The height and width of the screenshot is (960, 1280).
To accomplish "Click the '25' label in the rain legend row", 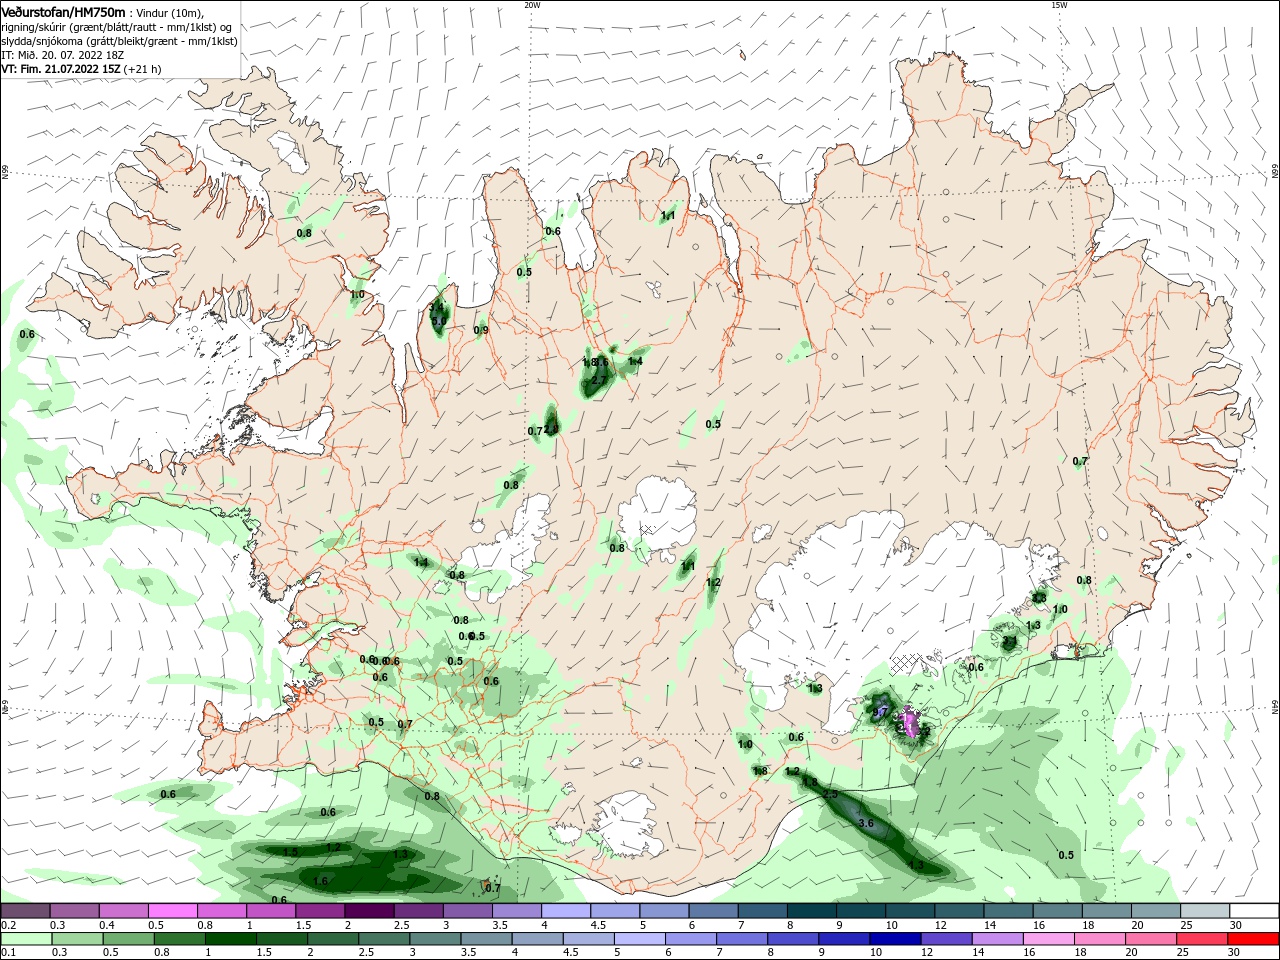I will (1185, 953).
